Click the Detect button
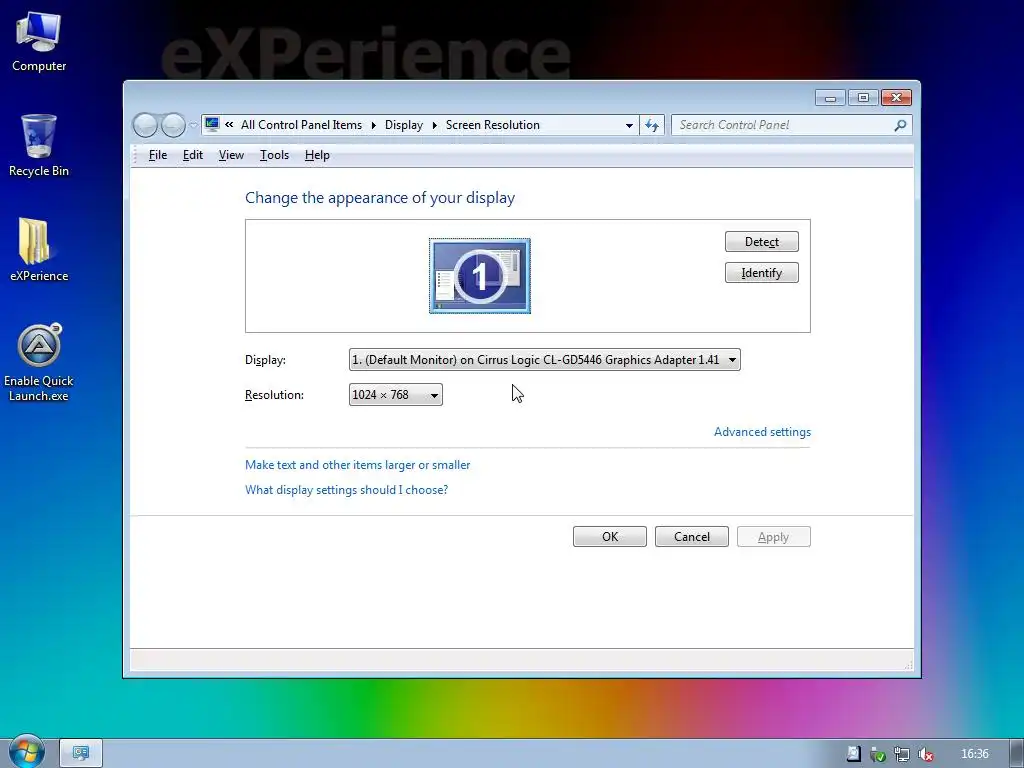This screenshot has width=1024, height=768. coord(761,242)
